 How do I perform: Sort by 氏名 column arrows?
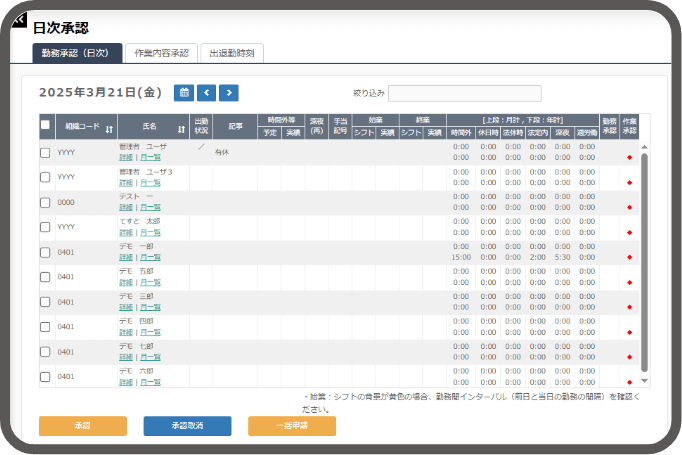point(181,129)
